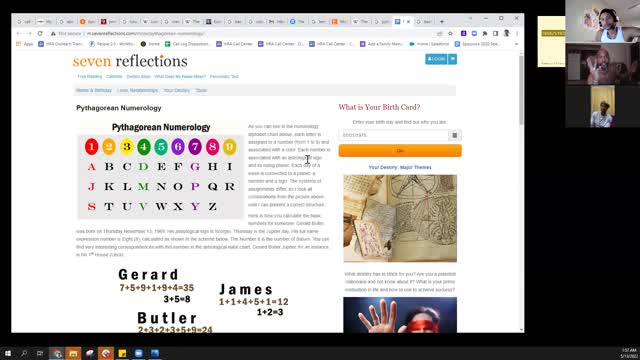Close the active browser tab
The width and height of the screenshot is (640, 360).
point(408,22)
